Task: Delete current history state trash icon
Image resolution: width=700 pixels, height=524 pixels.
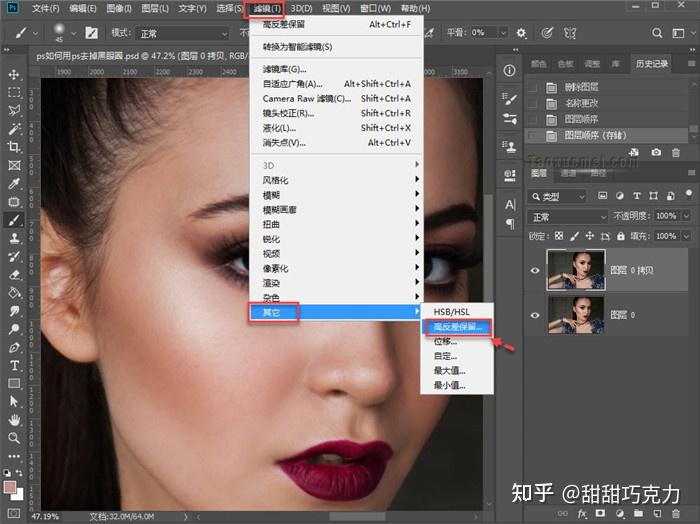Action: pos(676,152)
